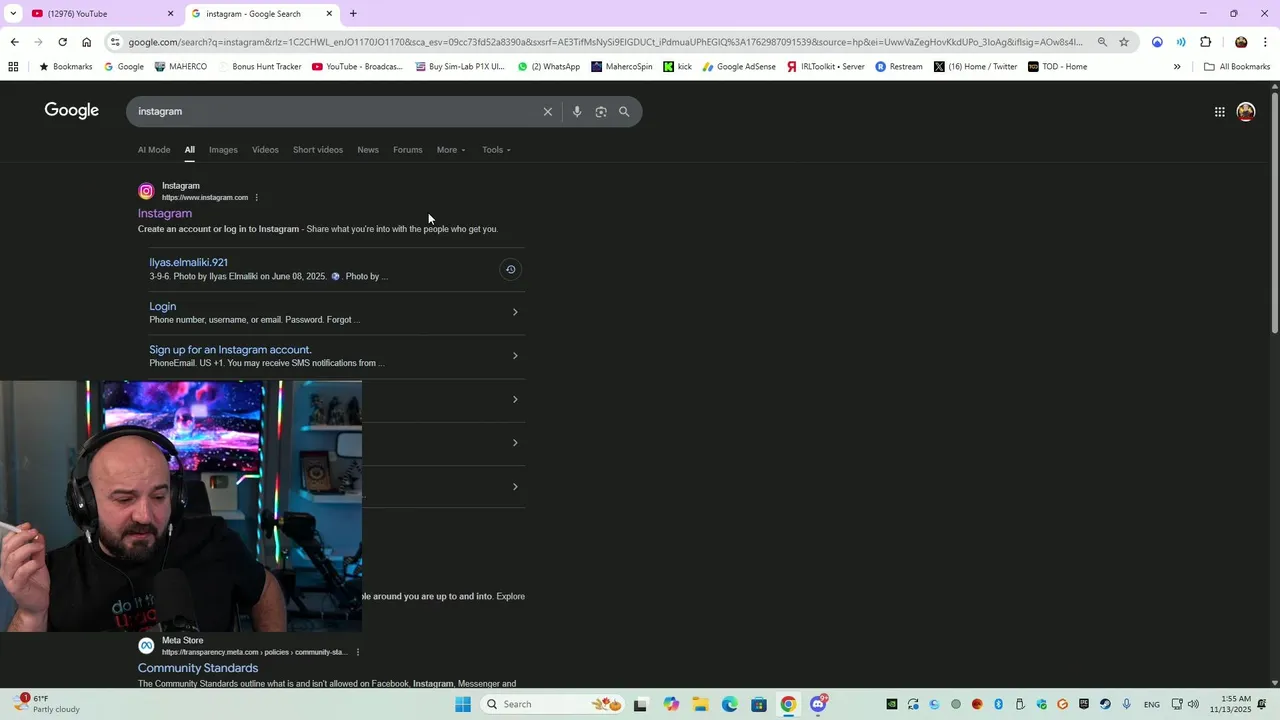Expand the Tools dropdown

[x=496, y=150]
